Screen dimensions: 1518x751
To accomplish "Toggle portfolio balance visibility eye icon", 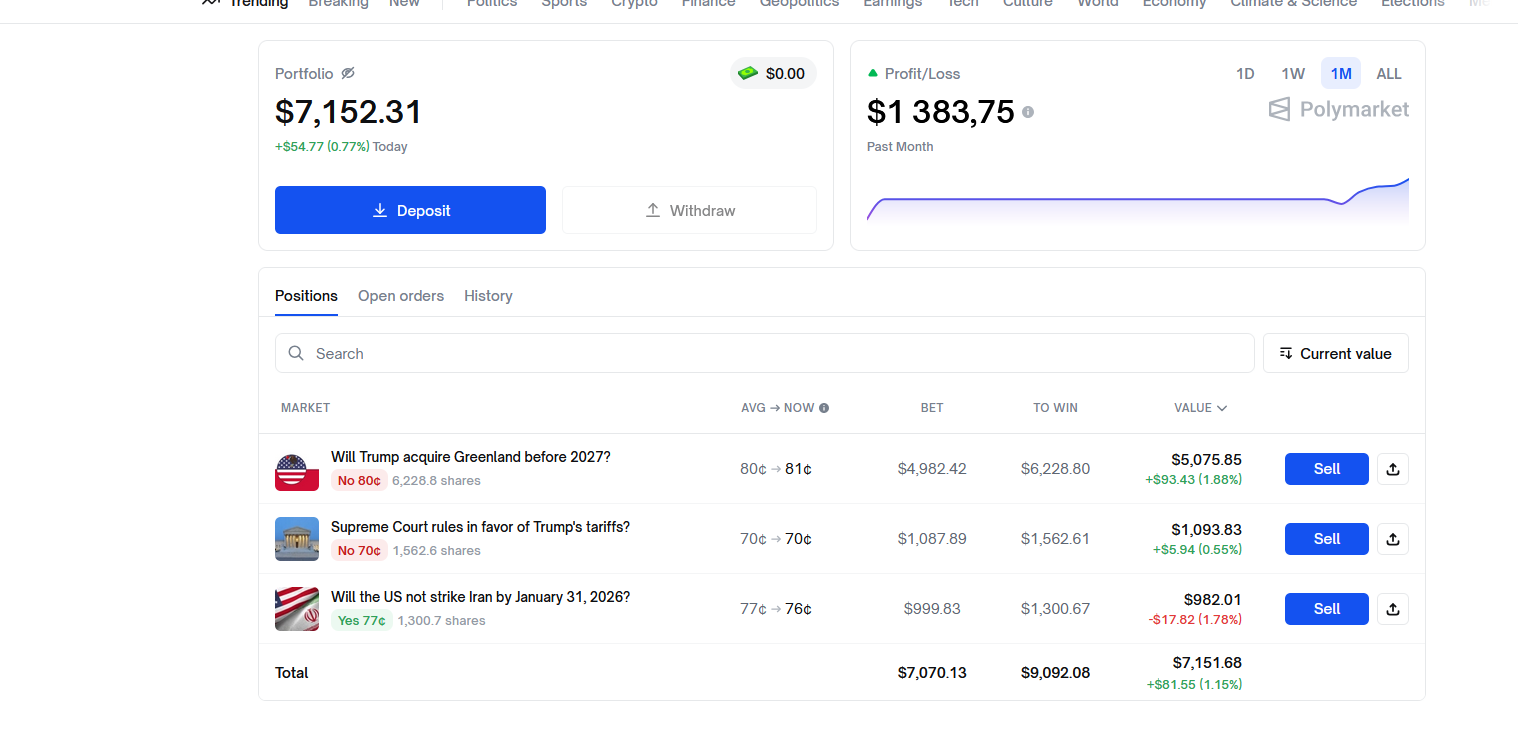I will pos(348,73).
